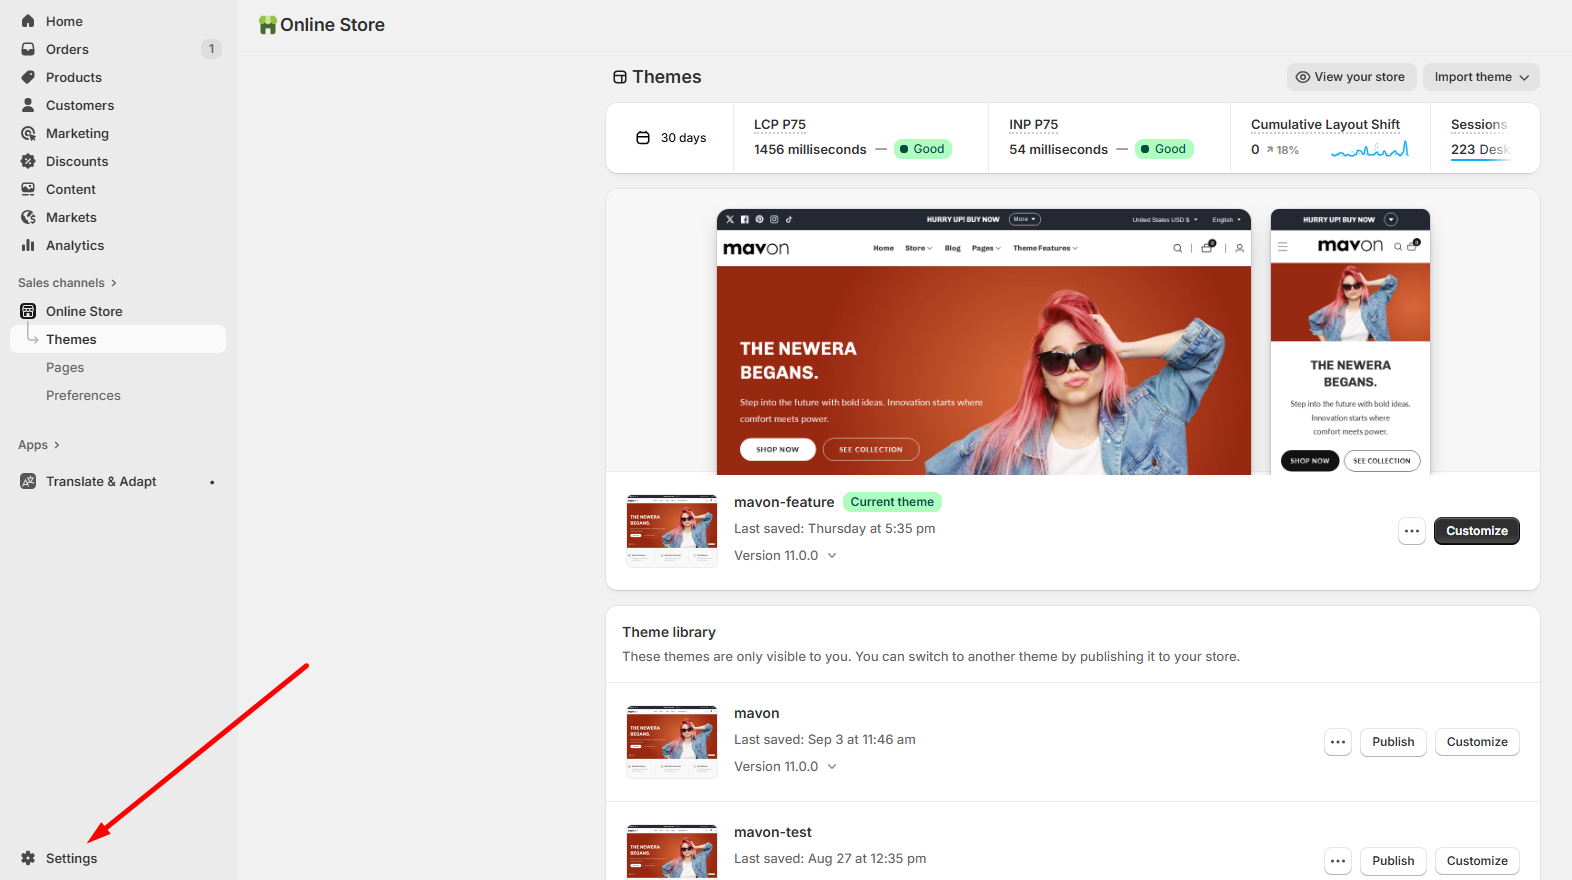This screenshot has width=1572, height=880.
Task: Click the Marketing target icon
Action: 28,133
